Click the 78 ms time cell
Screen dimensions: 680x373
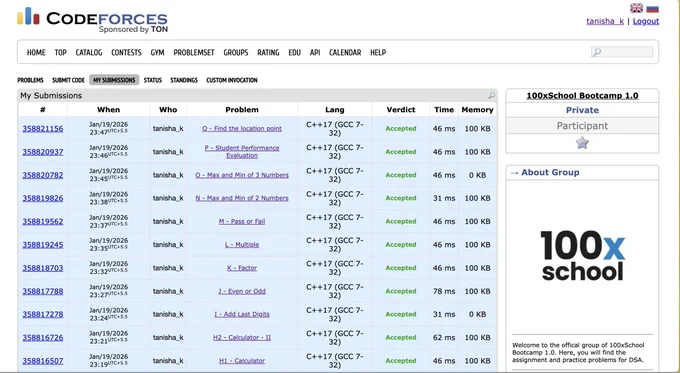(x=444, y=291)
